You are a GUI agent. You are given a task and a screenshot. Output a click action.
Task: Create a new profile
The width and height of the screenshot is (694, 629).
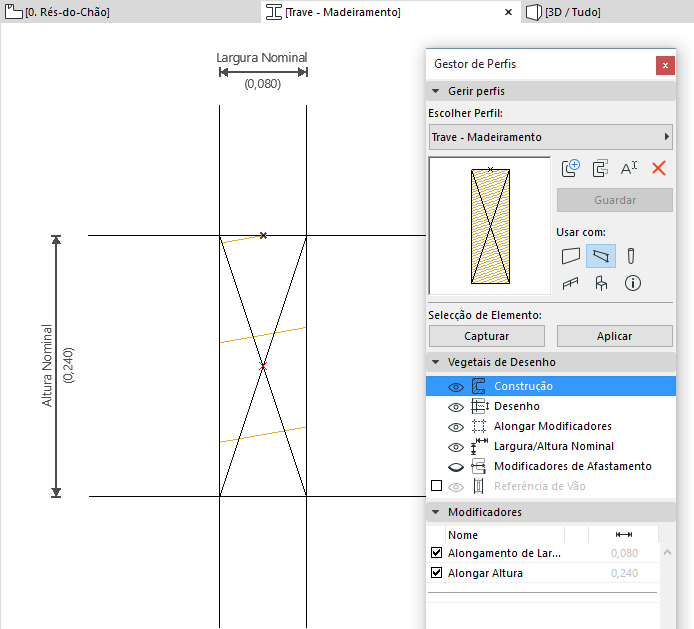(x=571, y=169)
